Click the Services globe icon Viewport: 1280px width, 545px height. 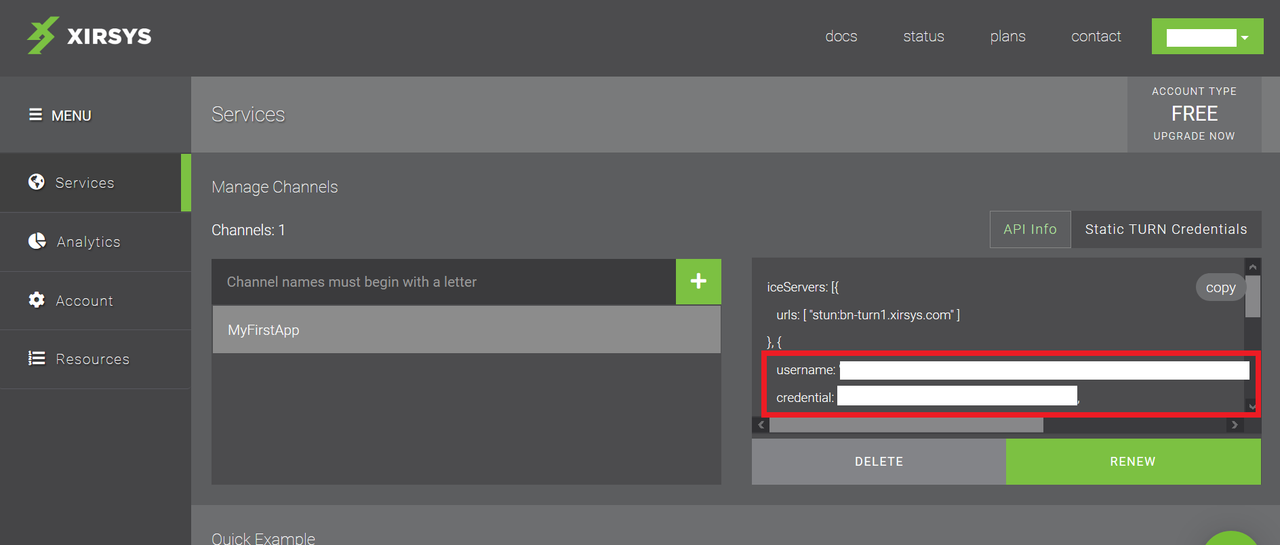pyautogui.click(x=37, y=182)
